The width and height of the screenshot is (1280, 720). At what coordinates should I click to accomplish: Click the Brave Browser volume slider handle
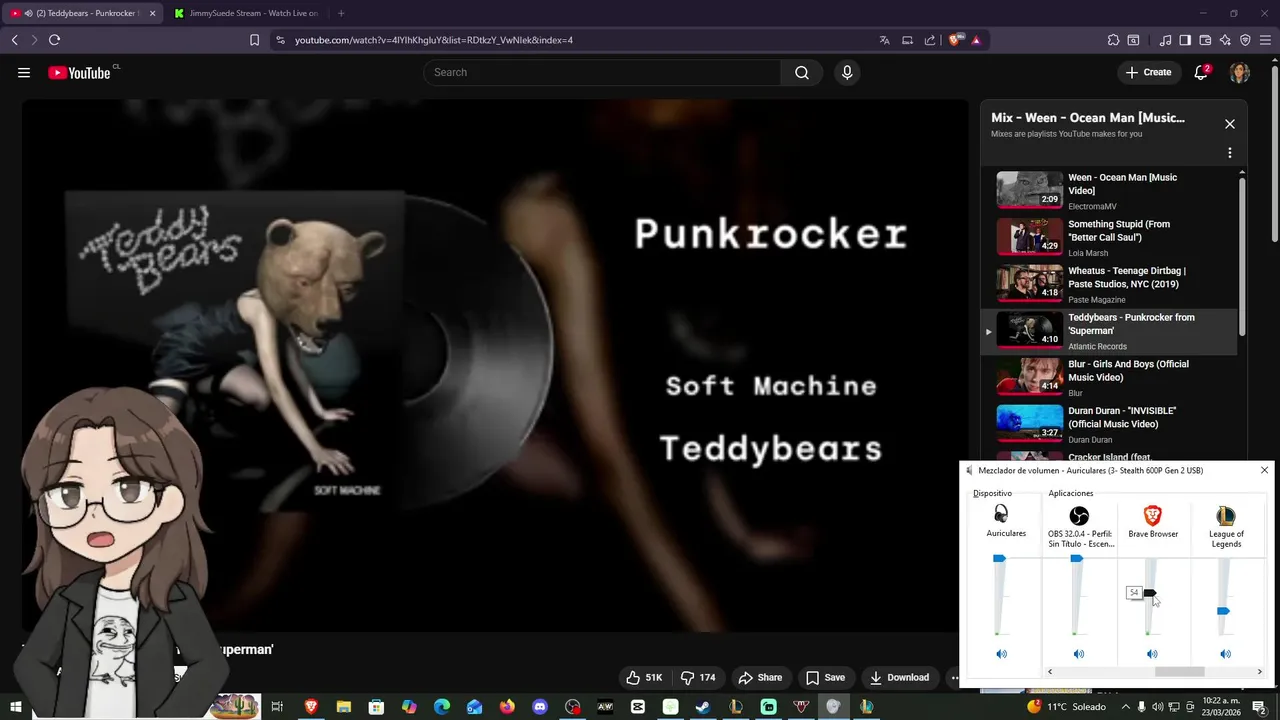1150,593
